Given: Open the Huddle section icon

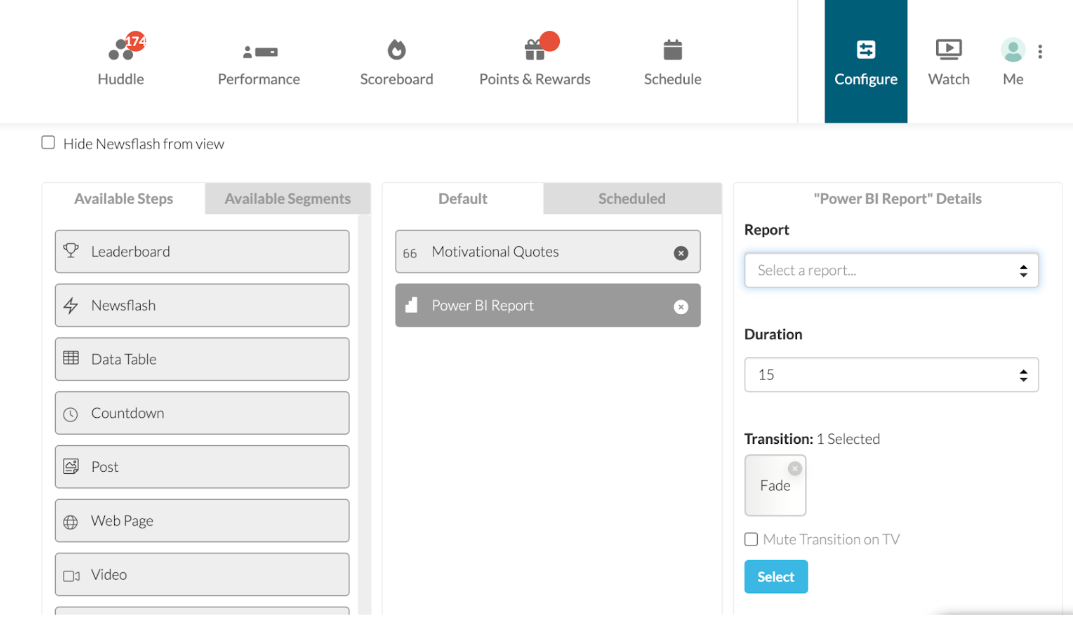Looking at the screenshot, I should [x=120, y=50].
